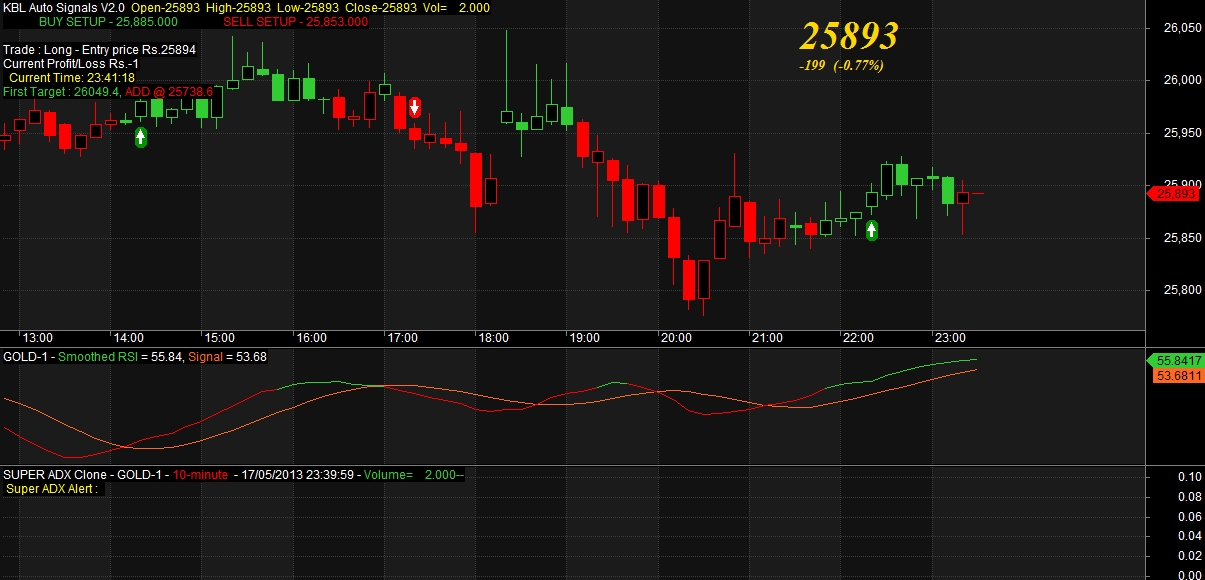Click the 13:00 time axis label
1205x580 pixels.
pos(38,338)
